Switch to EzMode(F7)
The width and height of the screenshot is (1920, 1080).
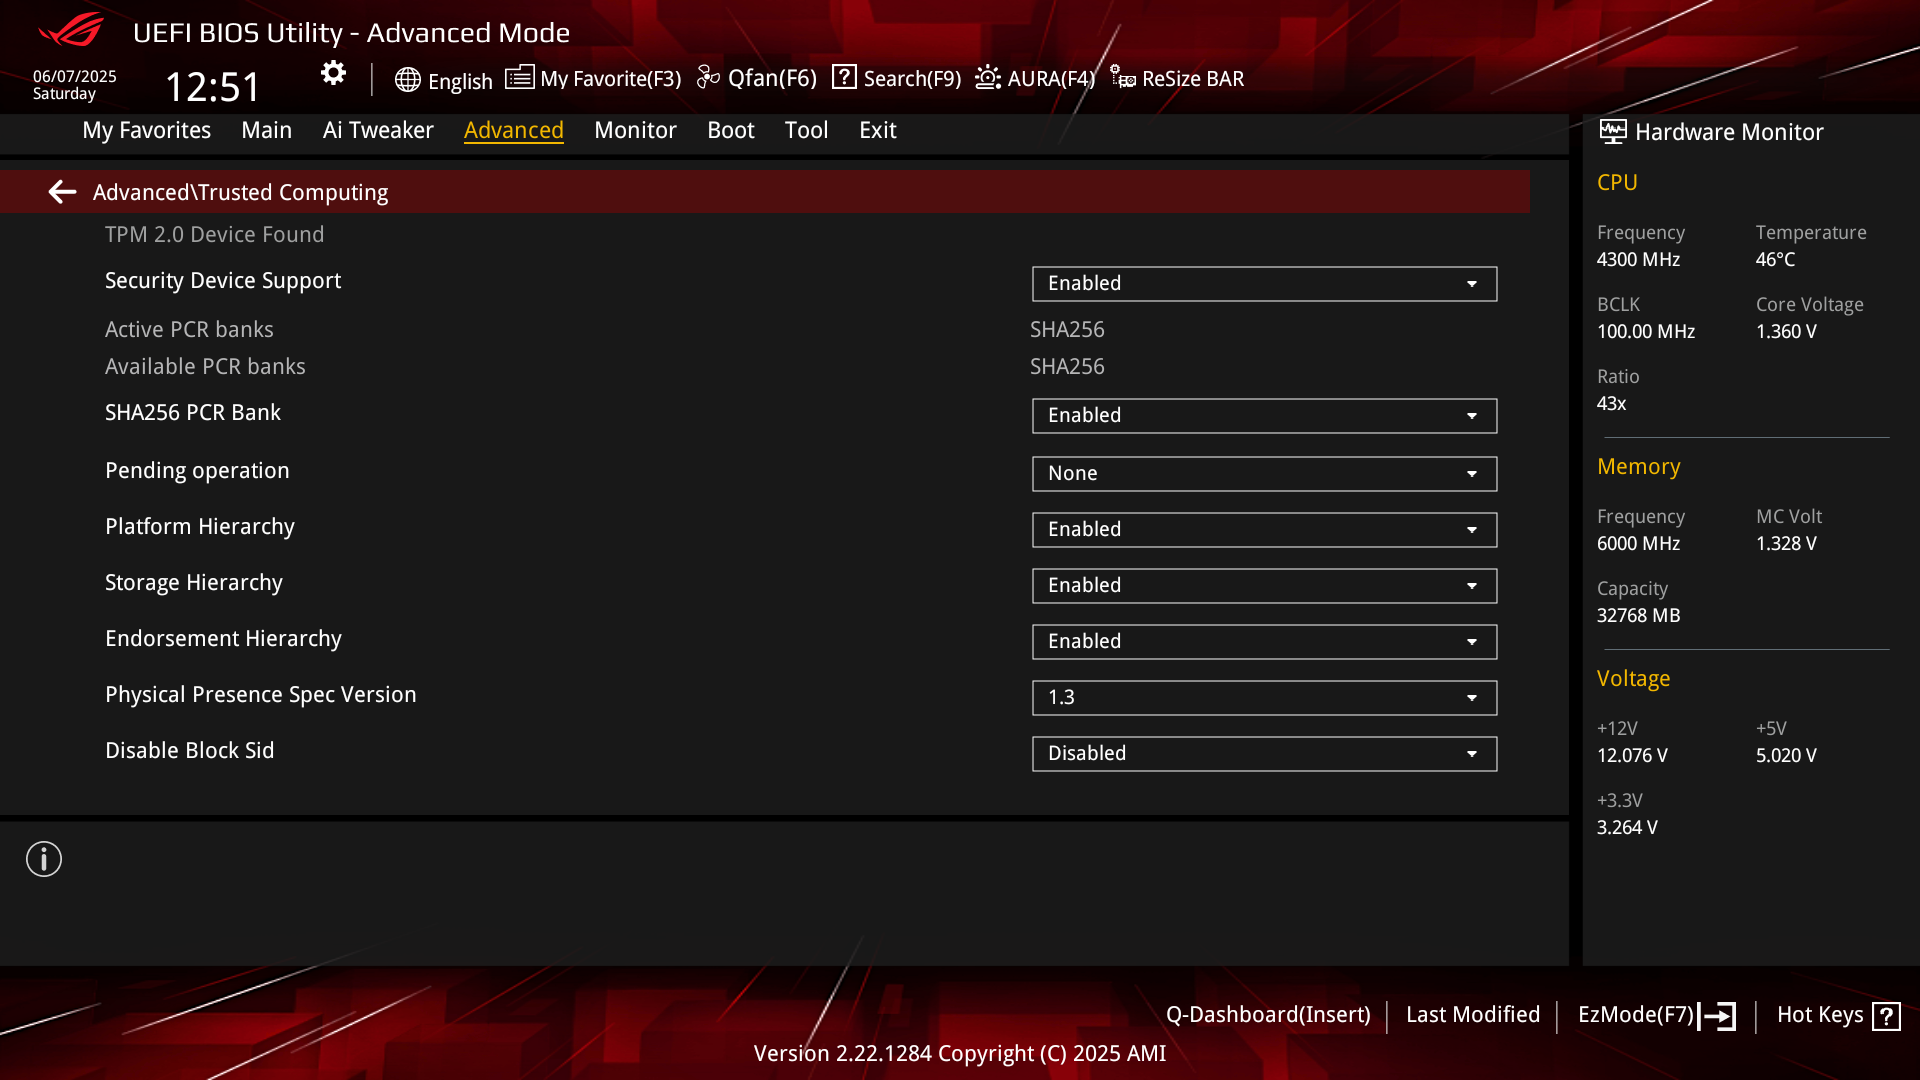(1656, 1015)
